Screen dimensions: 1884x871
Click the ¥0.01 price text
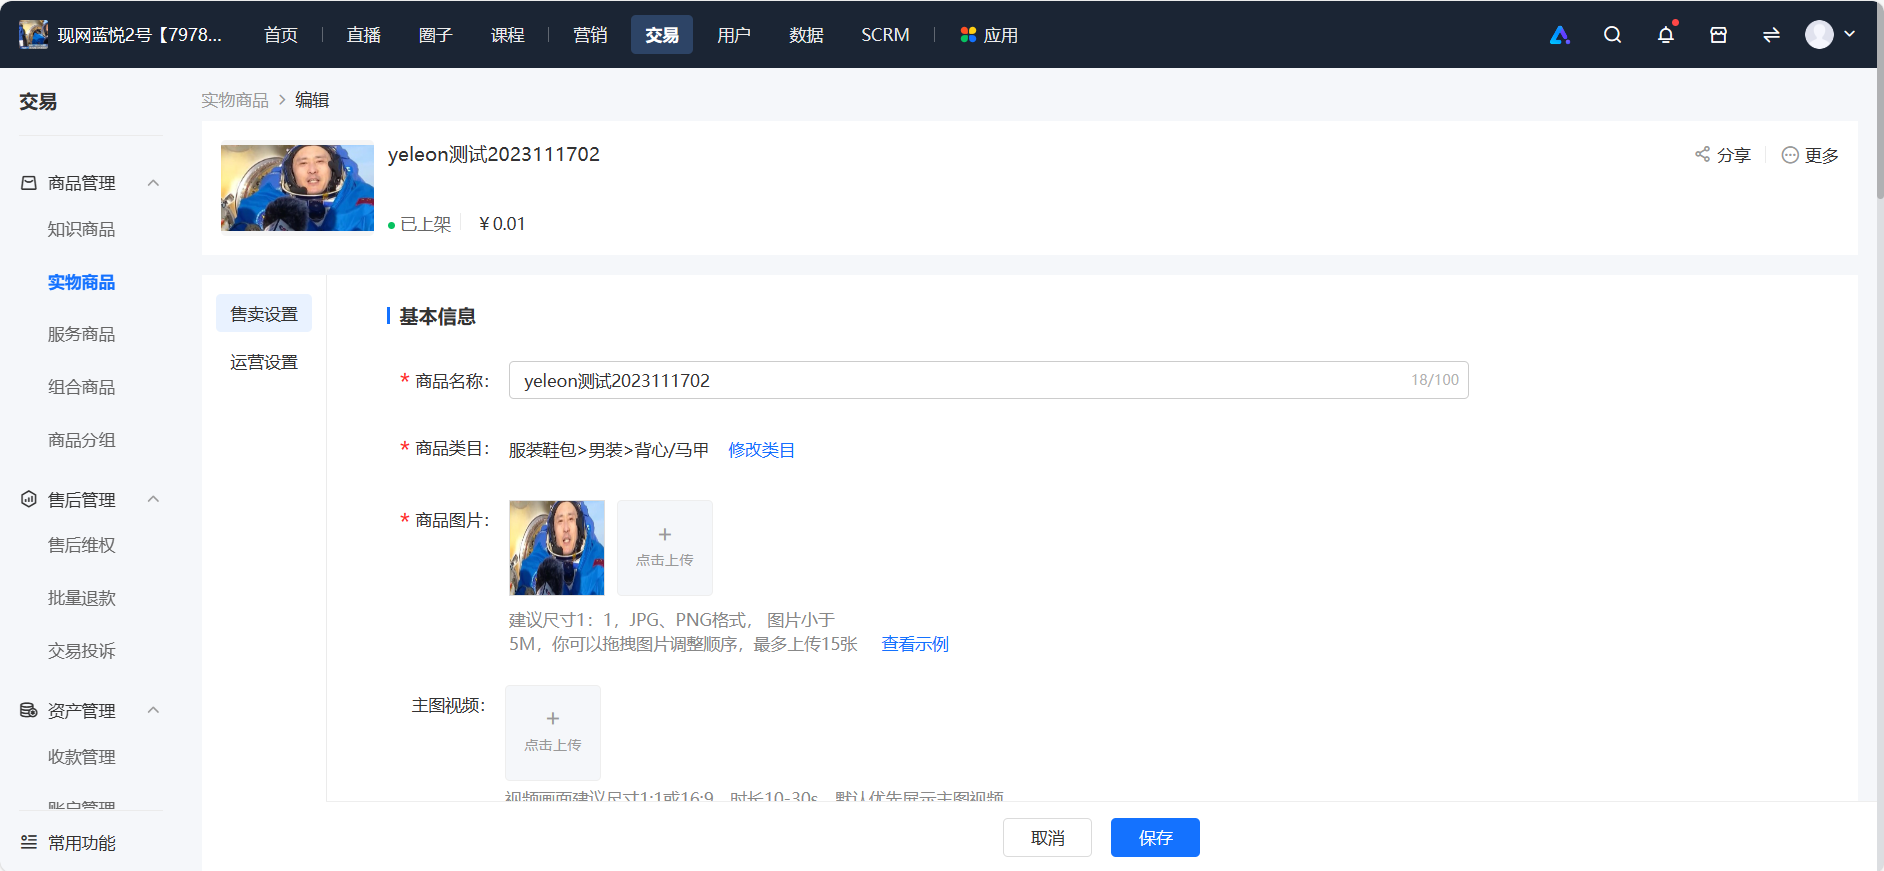click(x=502, y=224)
